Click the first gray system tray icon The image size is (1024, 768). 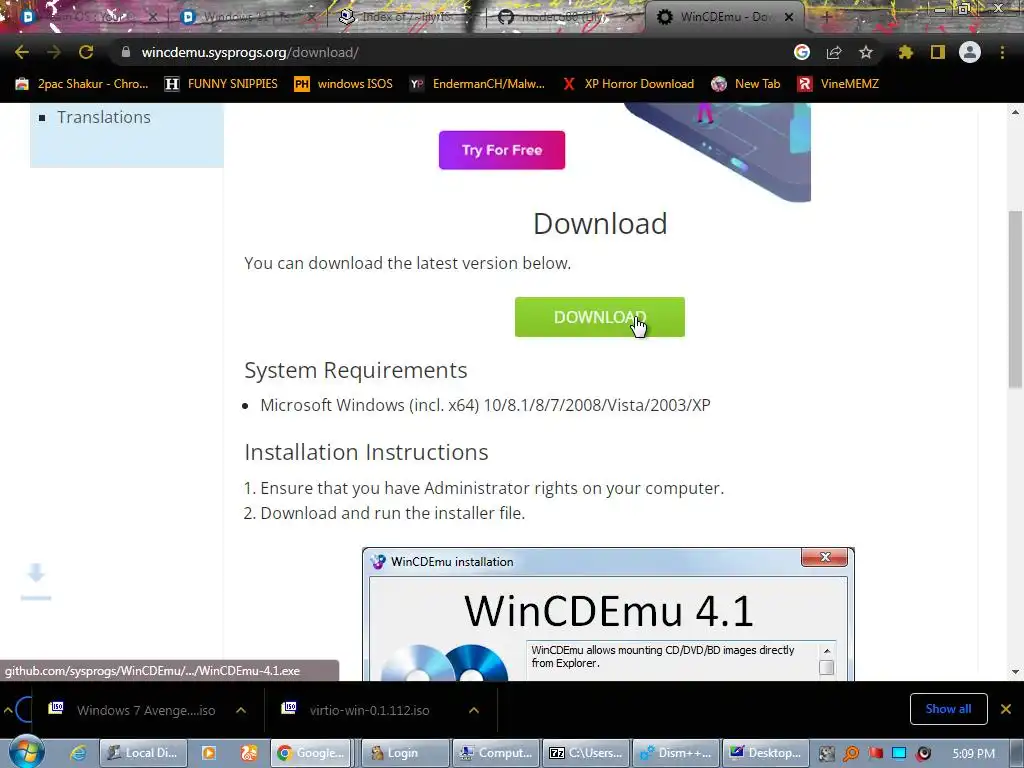point(826,754)
